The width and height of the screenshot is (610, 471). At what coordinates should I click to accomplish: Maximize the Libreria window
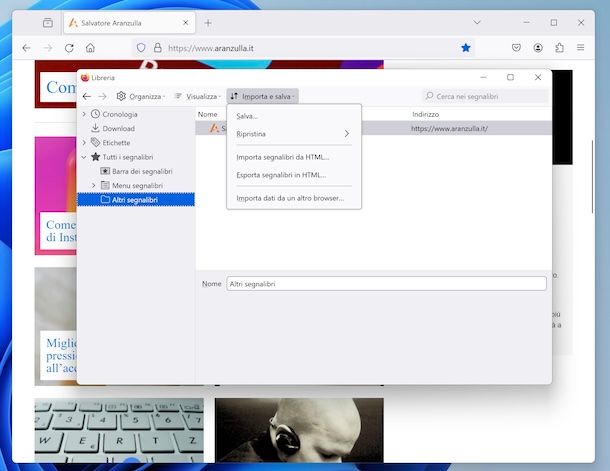[x=510, y=77]
